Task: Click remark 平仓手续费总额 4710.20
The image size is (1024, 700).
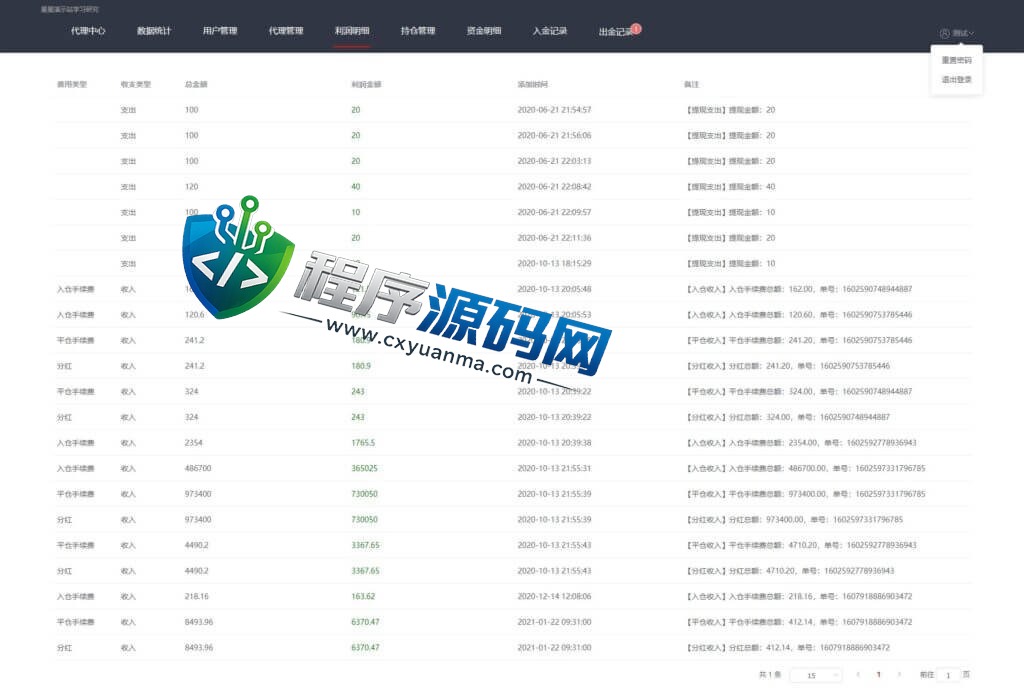Action: pos(800,545)
